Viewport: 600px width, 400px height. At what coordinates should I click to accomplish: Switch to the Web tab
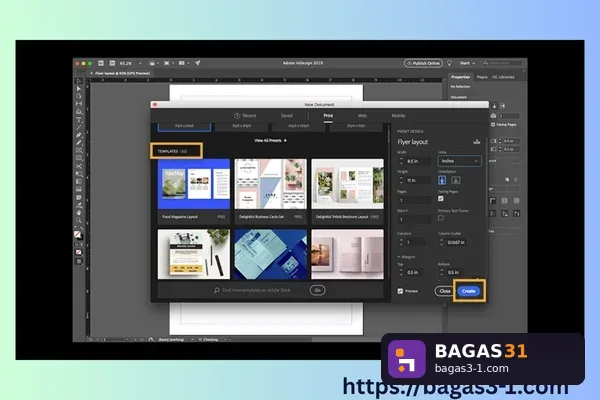[362, 116]
